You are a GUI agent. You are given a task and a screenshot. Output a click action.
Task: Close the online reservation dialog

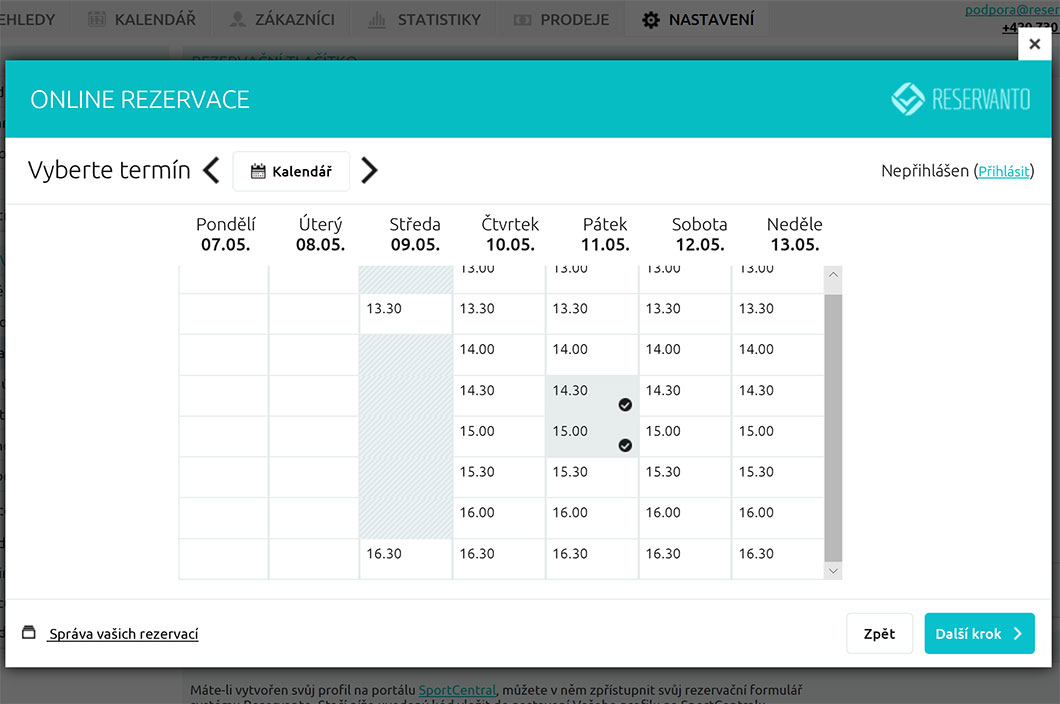1034,44
